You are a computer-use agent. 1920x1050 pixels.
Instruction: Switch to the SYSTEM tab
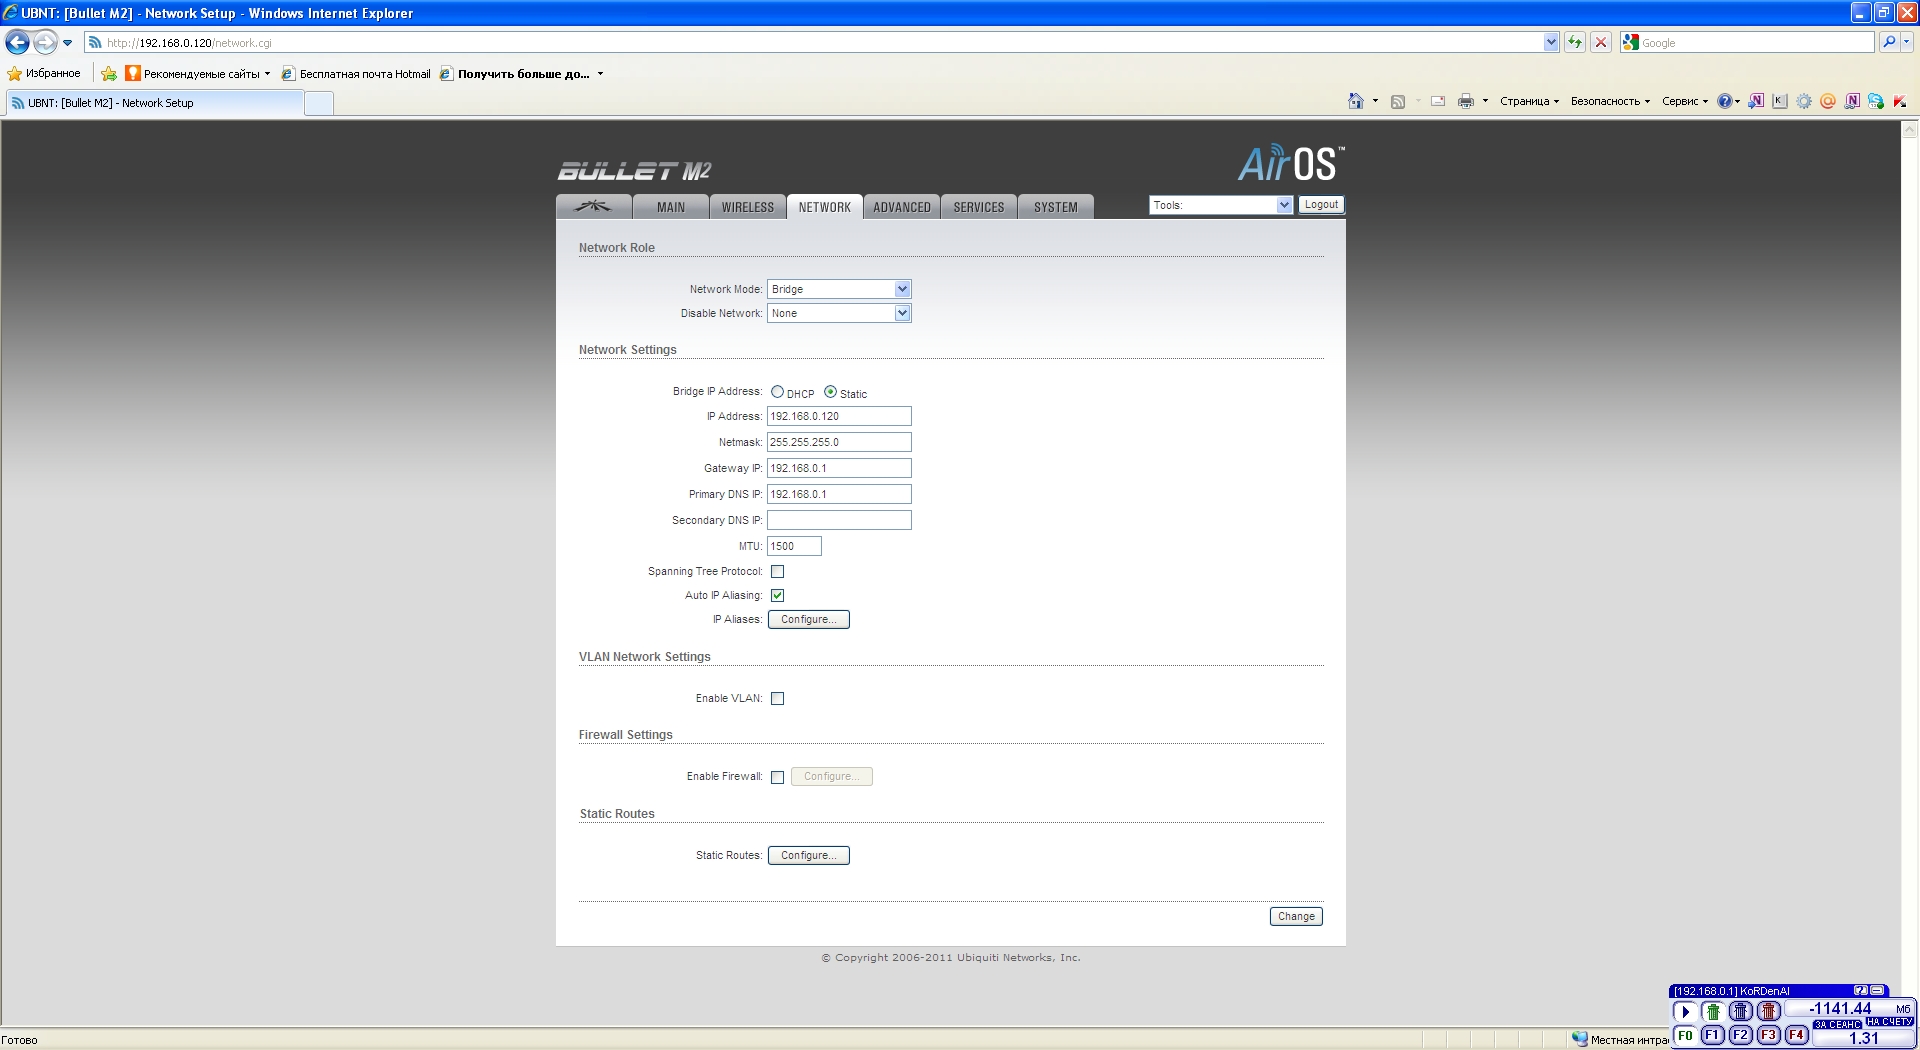click(1056, 207)
